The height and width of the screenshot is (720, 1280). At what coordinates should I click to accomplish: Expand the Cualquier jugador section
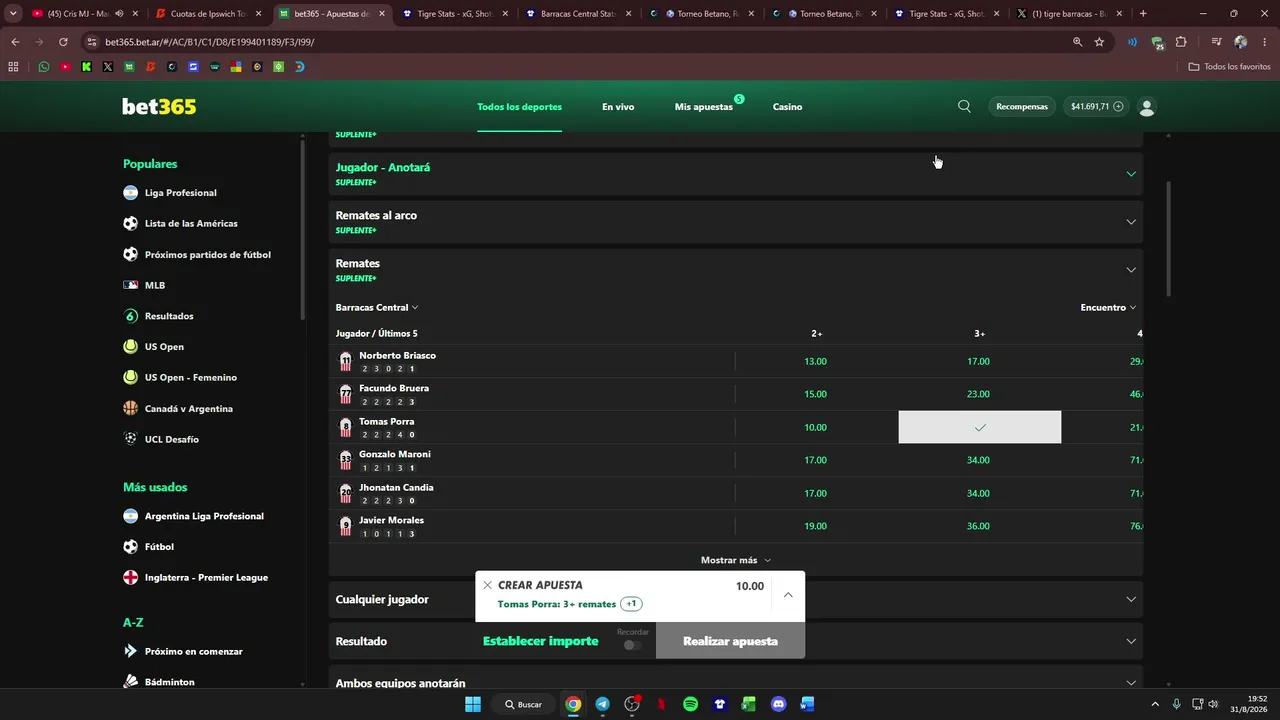[736, 599]
